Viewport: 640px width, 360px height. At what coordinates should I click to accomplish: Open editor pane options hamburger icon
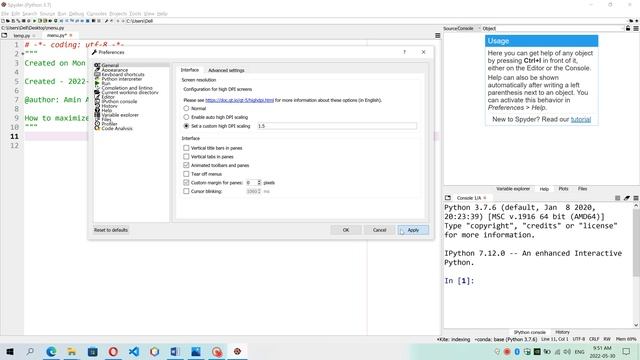click(x=438, y=36)
